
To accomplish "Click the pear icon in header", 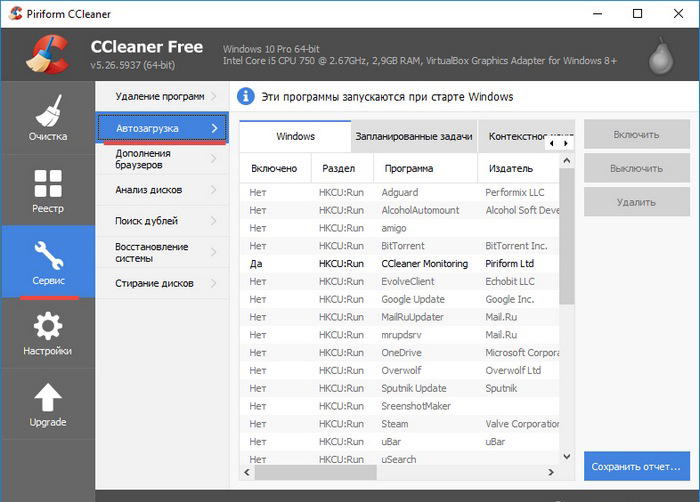I will pos(661,56).
